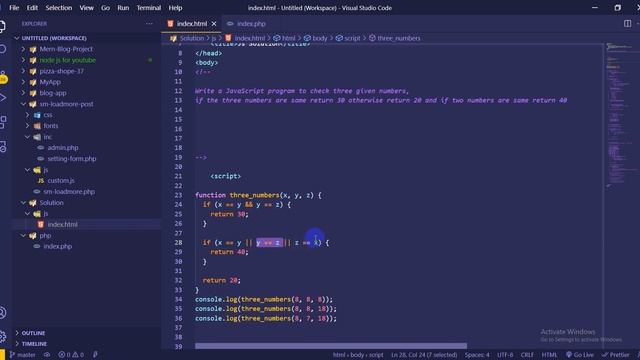Image resolution: width=640 pixels, height=360 pixels.
Task: Open the Extensions view in activity bar
Action: click(x=2, y=122)
